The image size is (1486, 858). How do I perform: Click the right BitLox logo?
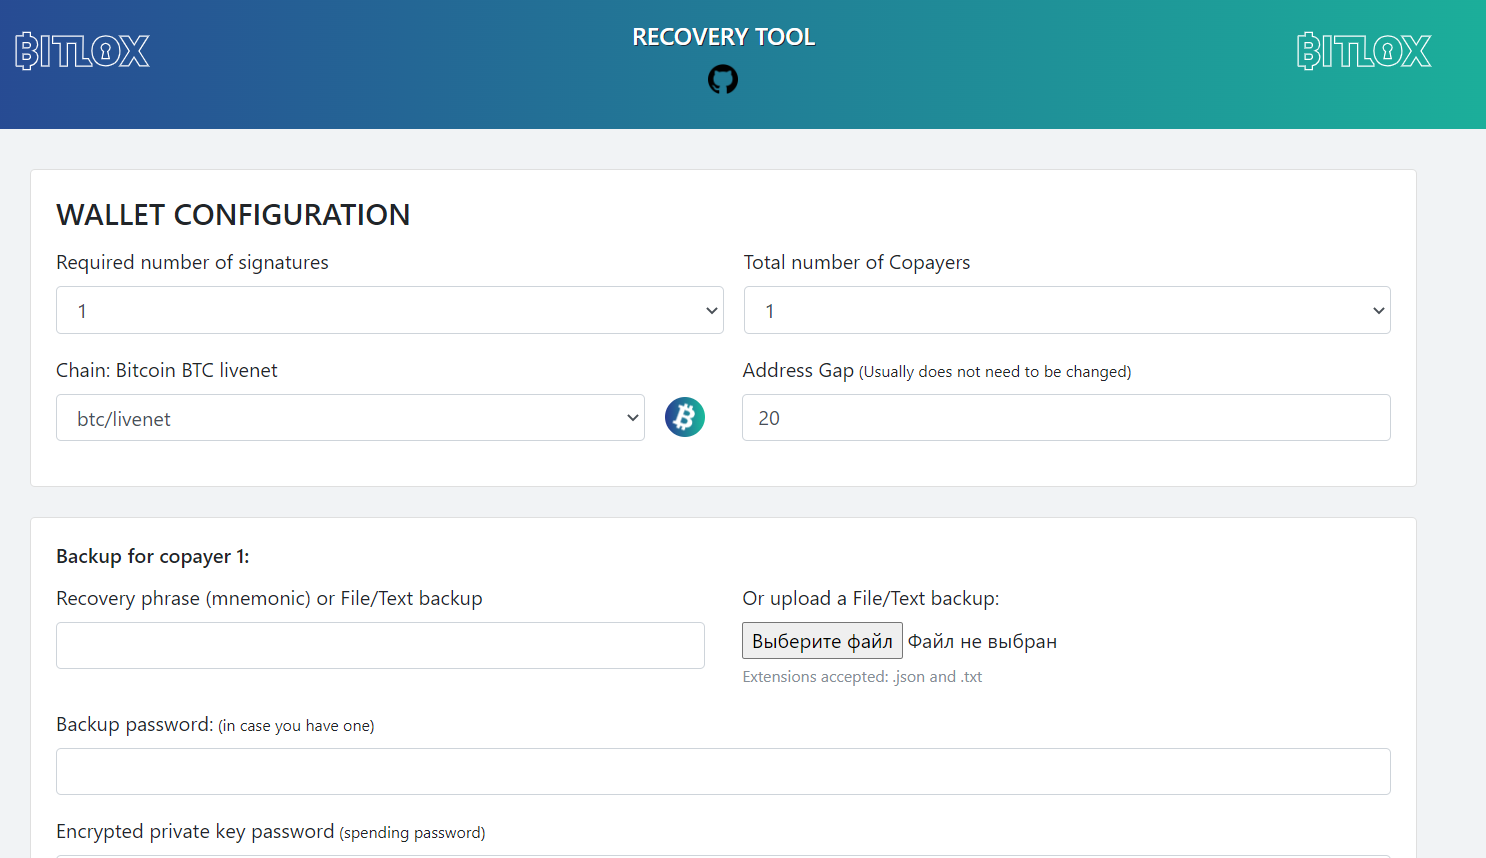click(1364, 51)
